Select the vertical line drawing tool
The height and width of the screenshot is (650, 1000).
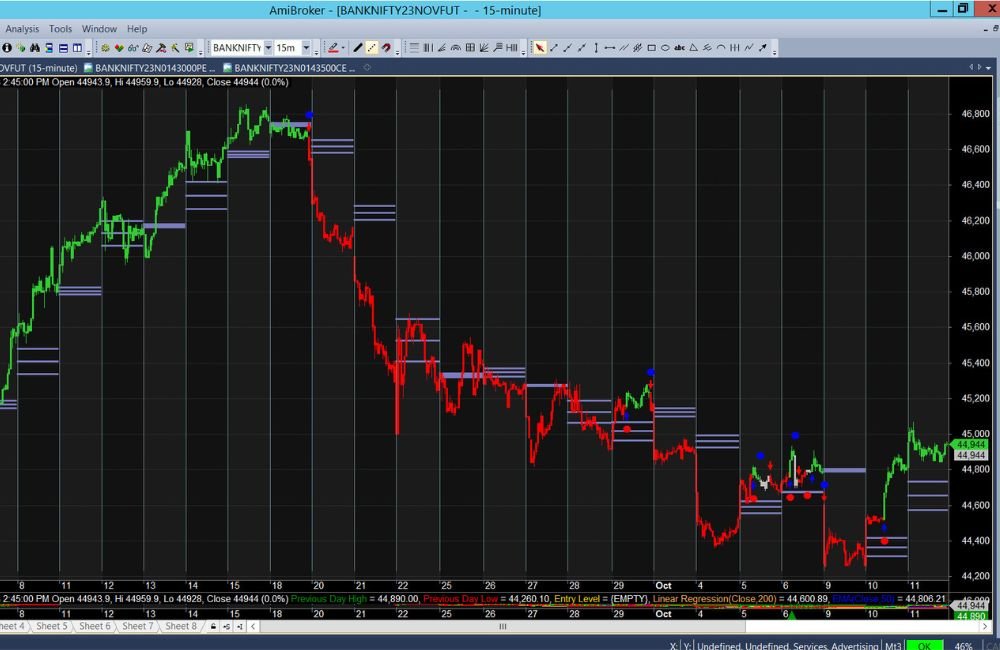[x=596, y=48]
